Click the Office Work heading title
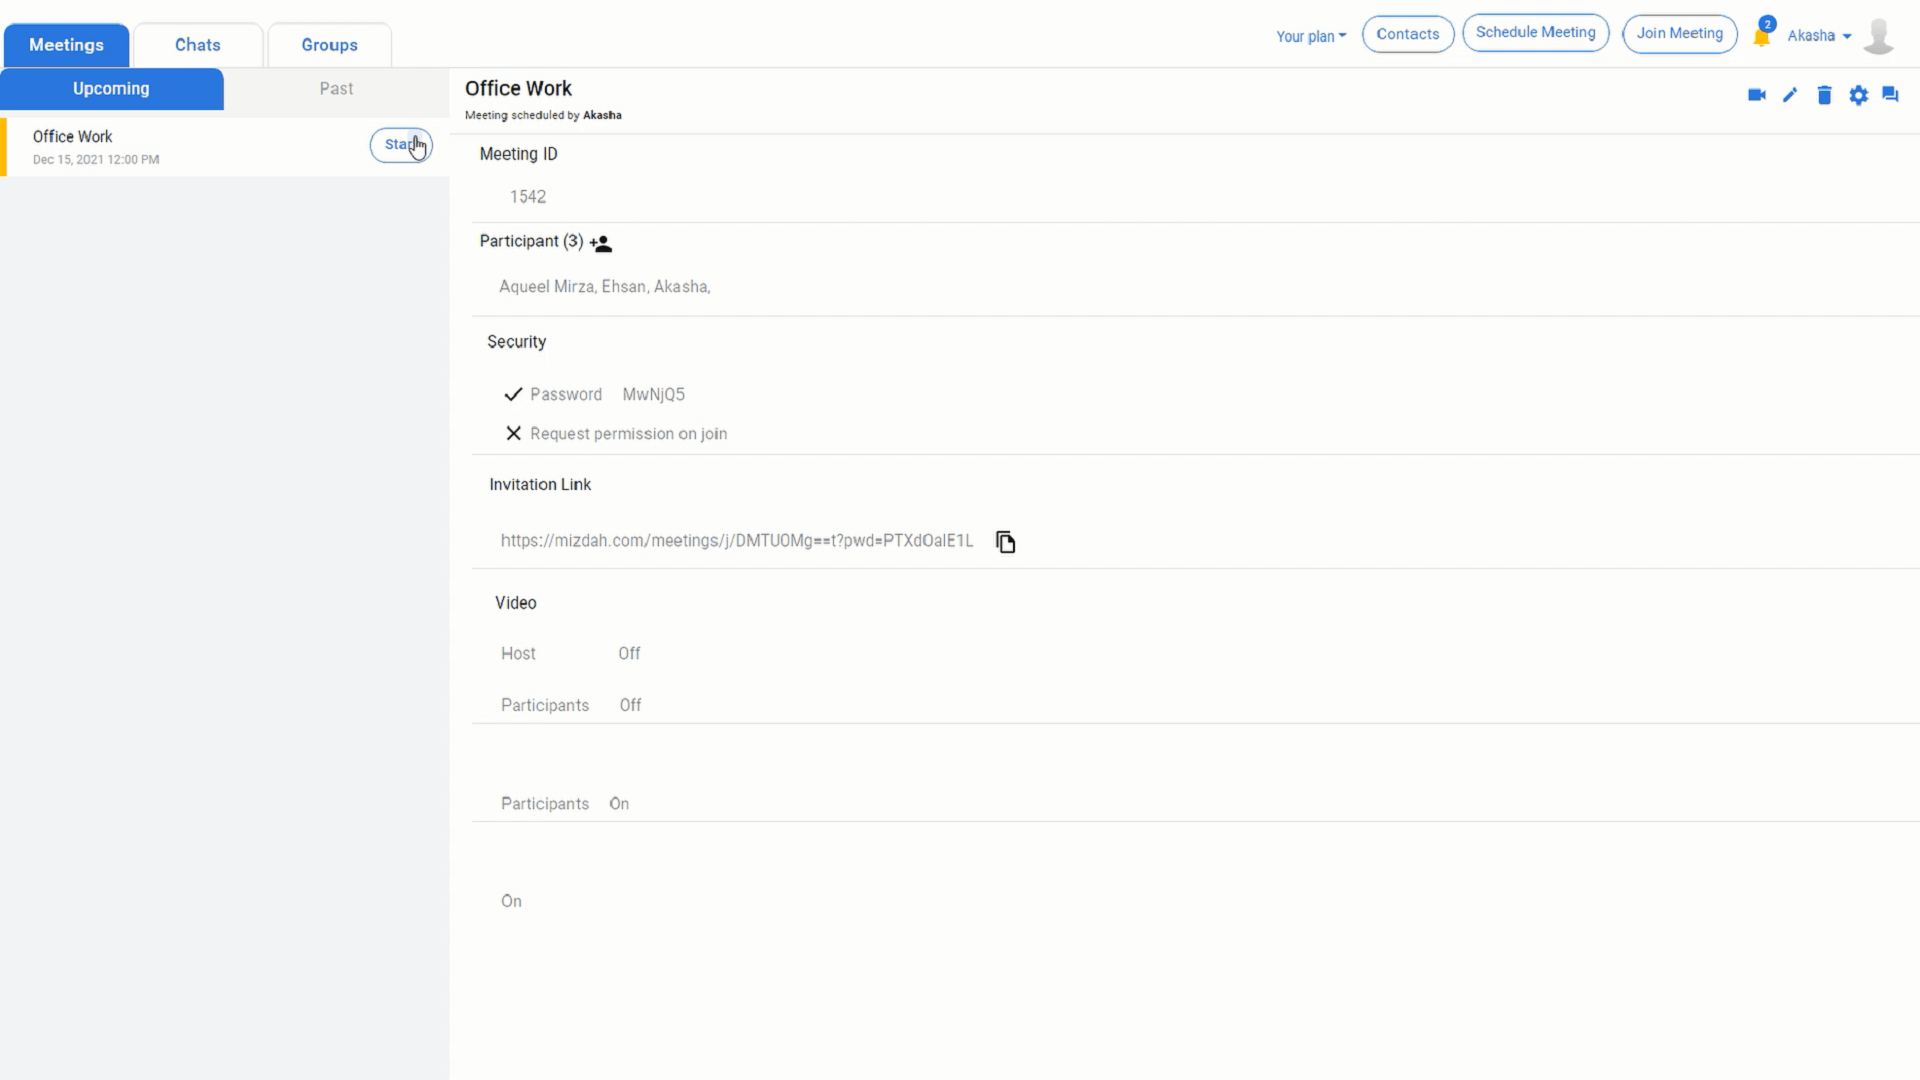1920x1080 pixels. coord(518,89)
